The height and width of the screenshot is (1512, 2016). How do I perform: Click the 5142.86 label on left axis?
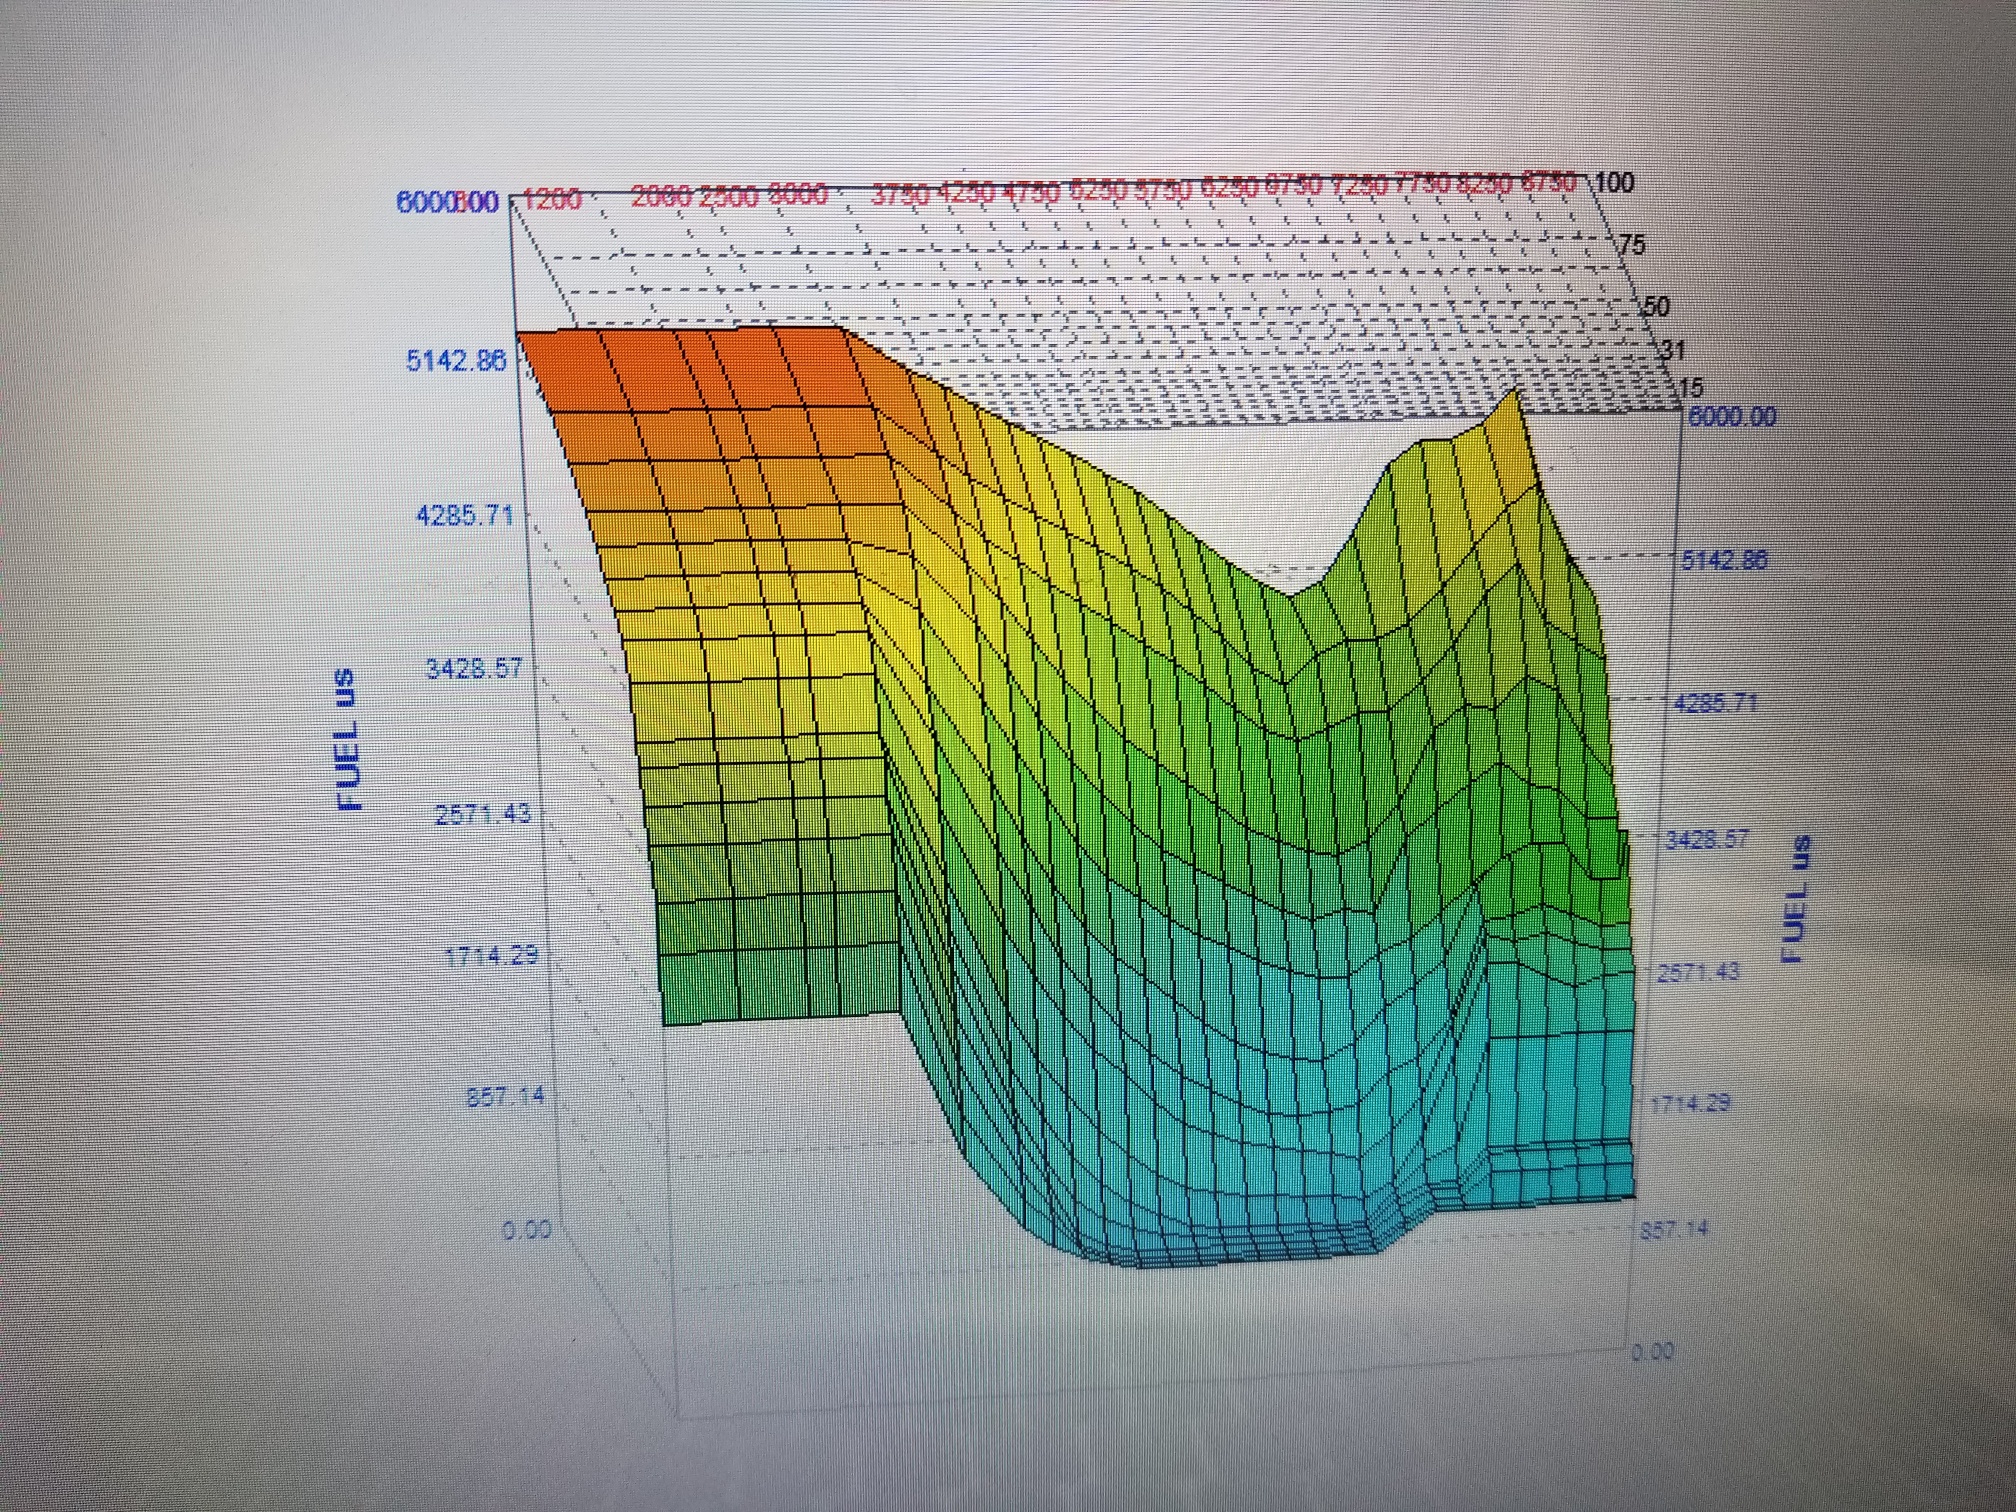pyautogui.click(x=456, y=360)
